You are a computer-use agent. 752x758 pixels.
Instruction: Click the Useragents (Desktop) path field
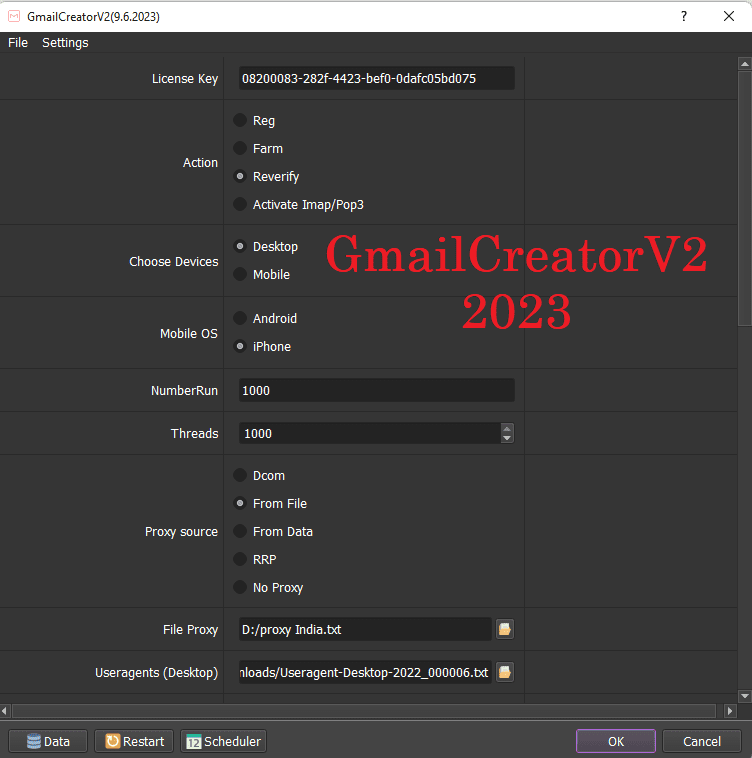365,672
